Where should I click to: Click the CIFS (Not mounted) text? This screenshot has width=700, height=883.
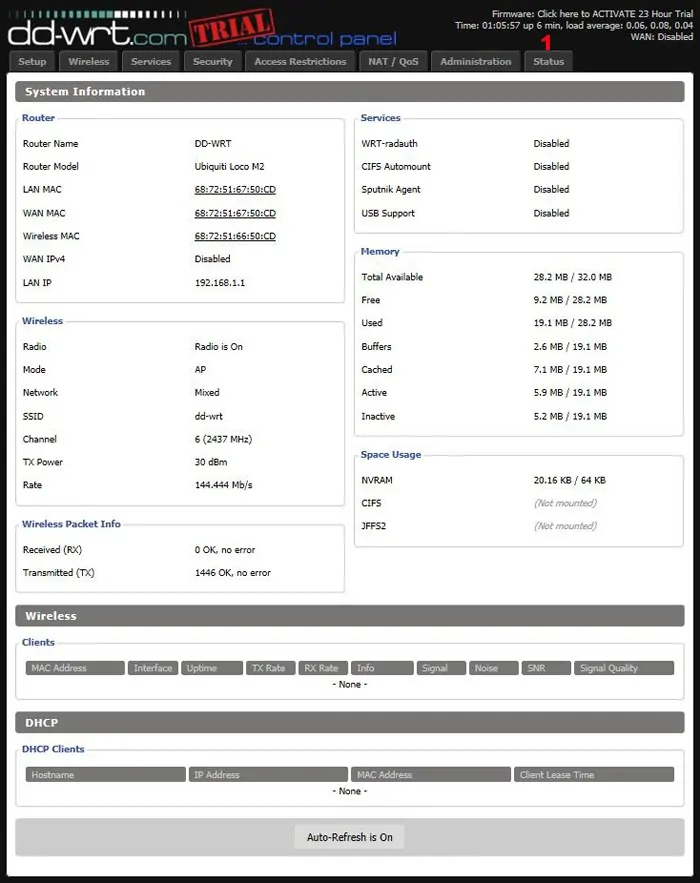click(565, 503)
